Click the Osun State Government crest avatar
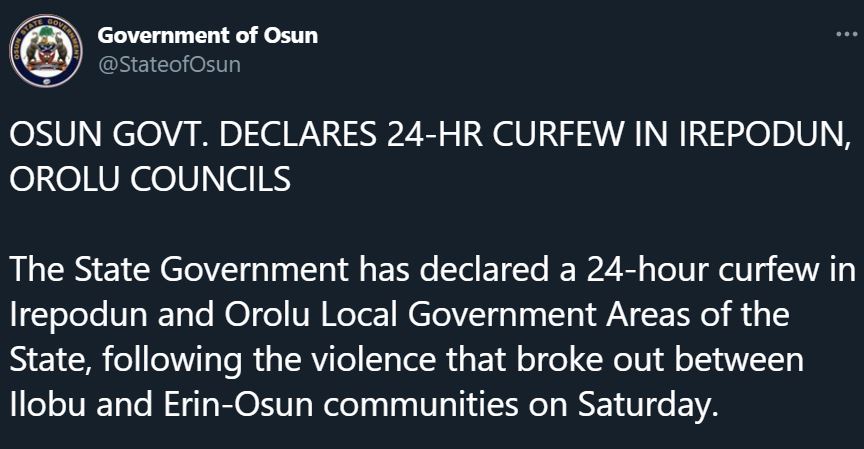 [46, 51]
